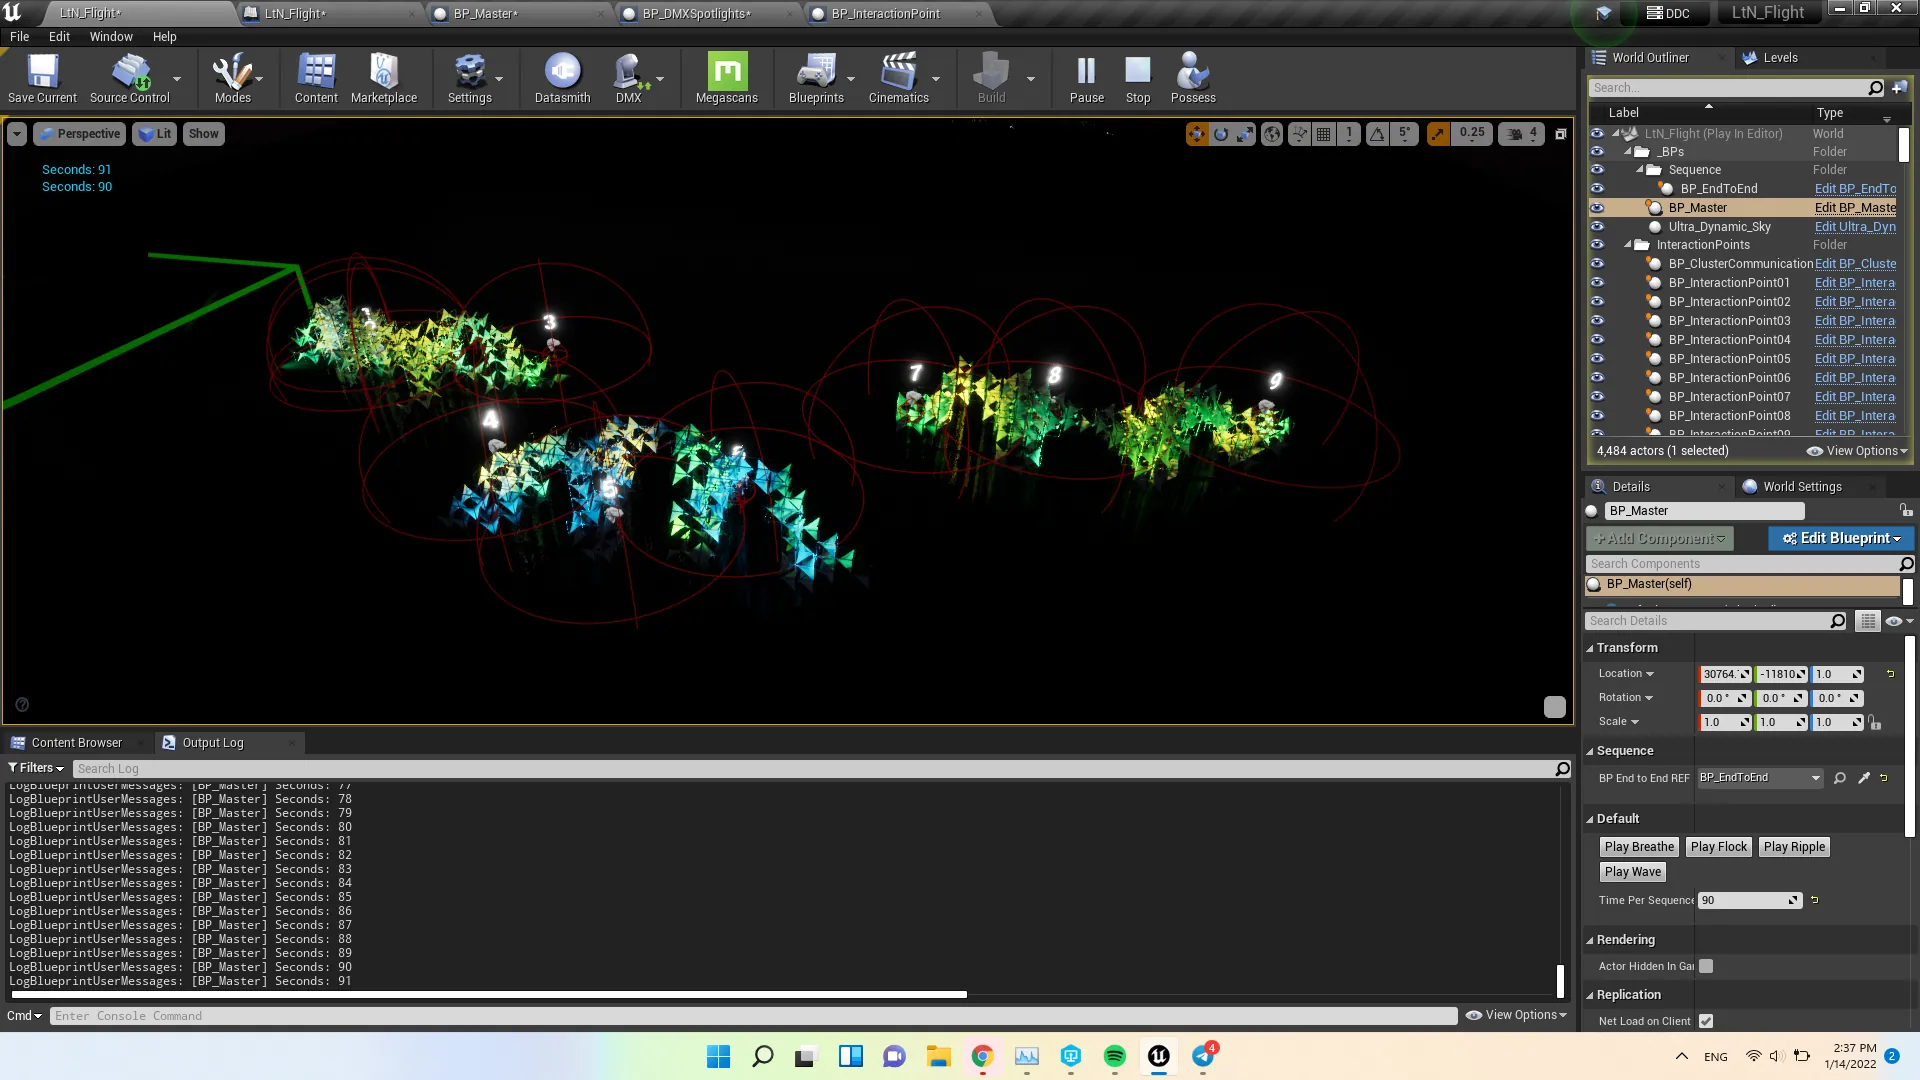Pause the play-in-editor session
Image resolution: width=1920 pixels, height=1080 pixels.
pyautogui.click(x=1086, y=78)
